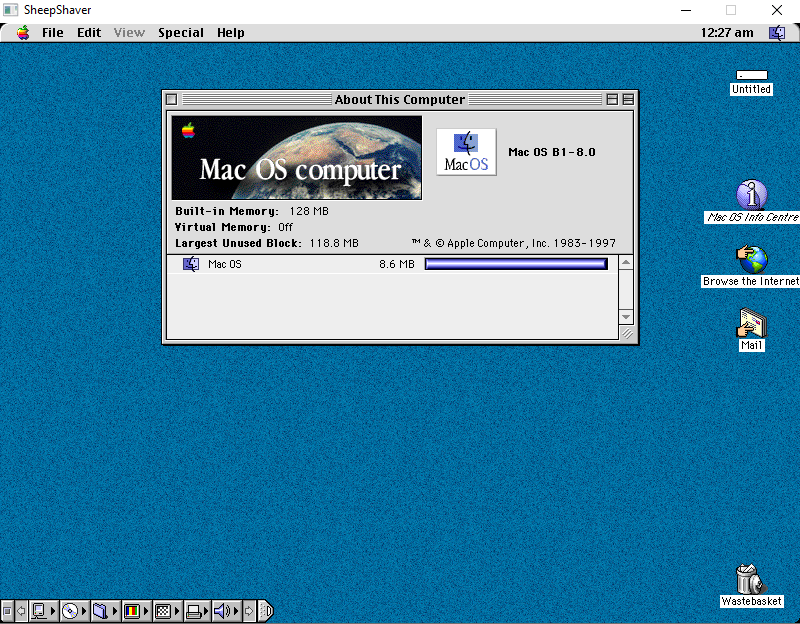Viewport: 800px width, 624px height.
Task: Open the Apple menu
Action: pos(22,33)
